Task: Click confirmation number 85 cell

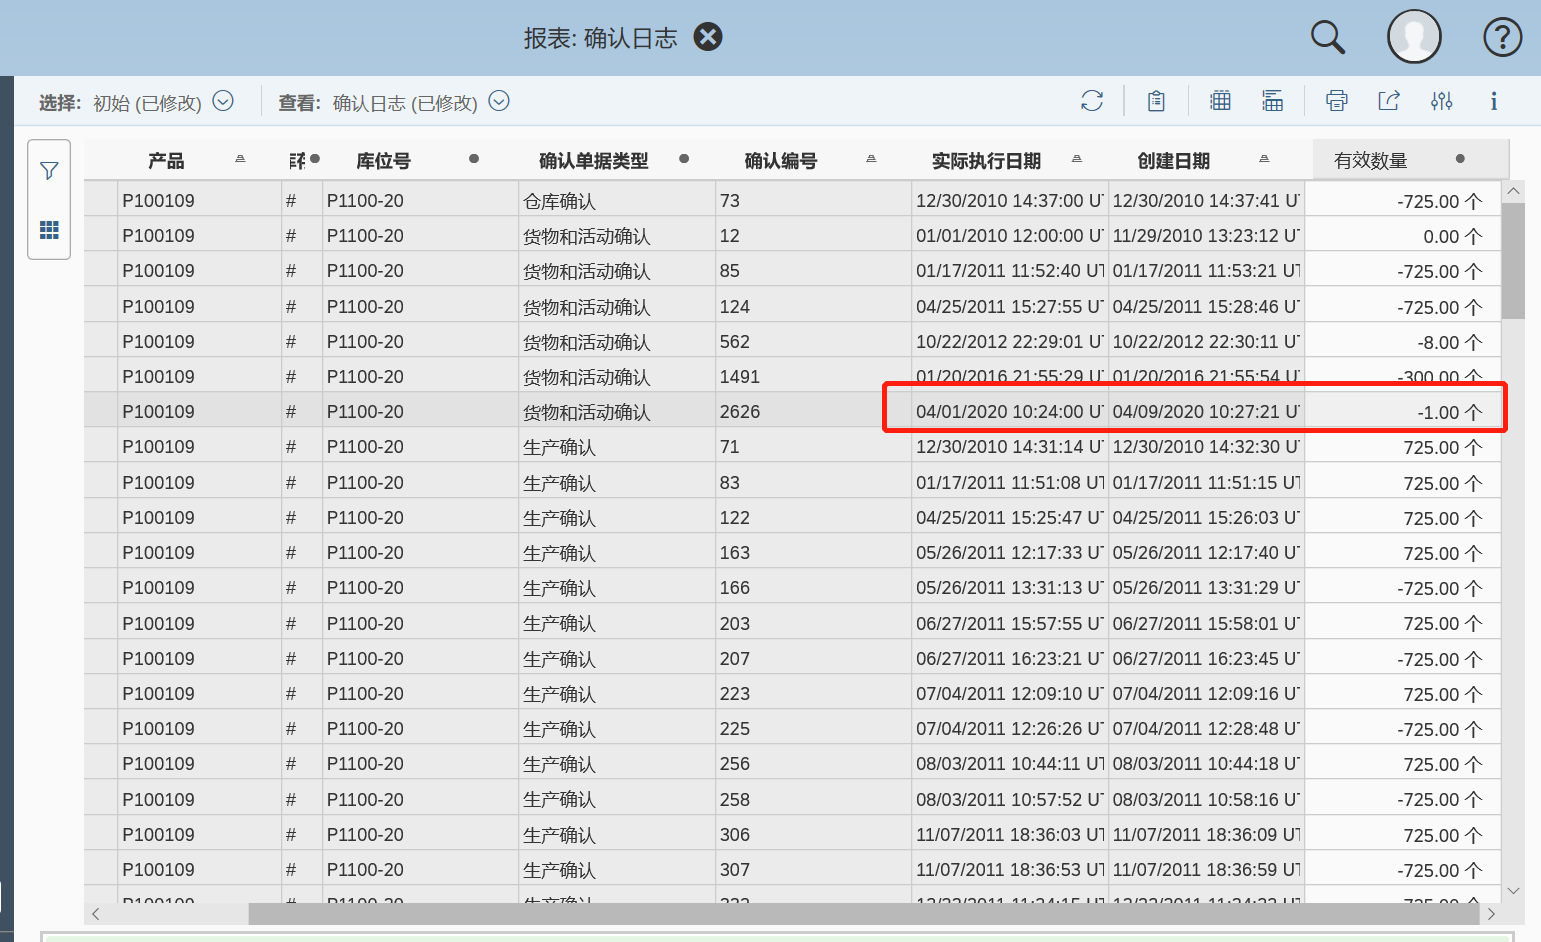Action: pyautogui.click(x=813, y=271)
